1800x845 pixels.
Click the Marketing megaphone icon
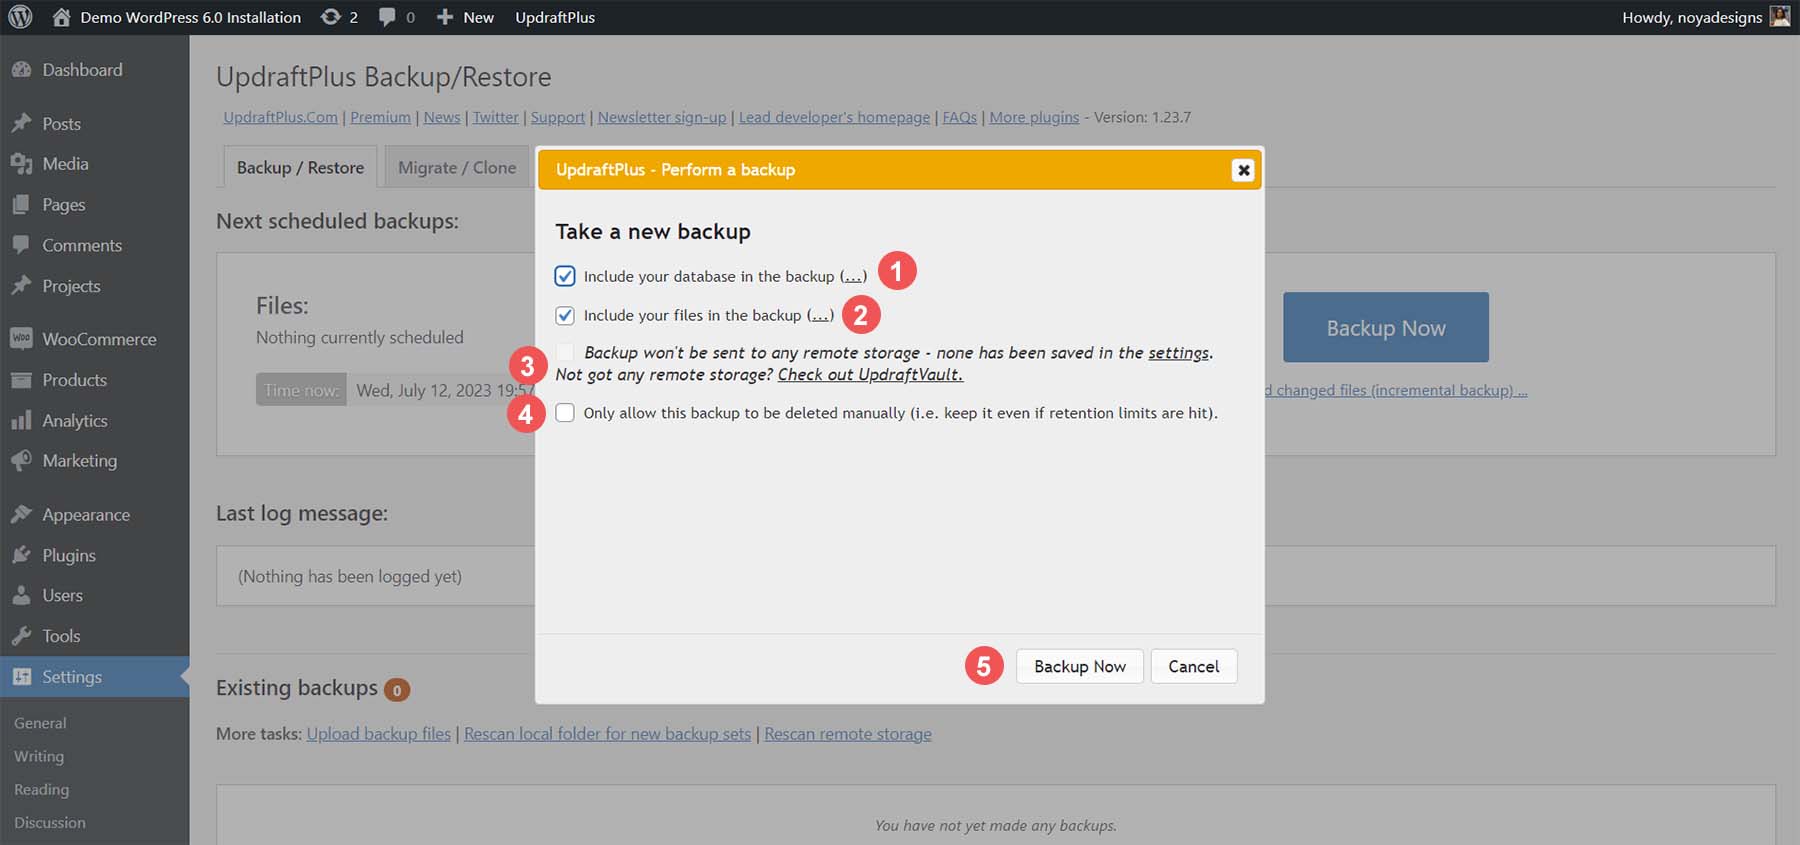click(x=21, y=461)
